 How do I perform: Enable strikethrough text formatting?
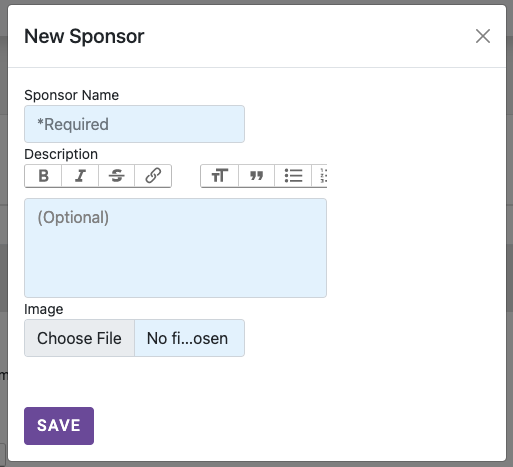click(117, 176)
